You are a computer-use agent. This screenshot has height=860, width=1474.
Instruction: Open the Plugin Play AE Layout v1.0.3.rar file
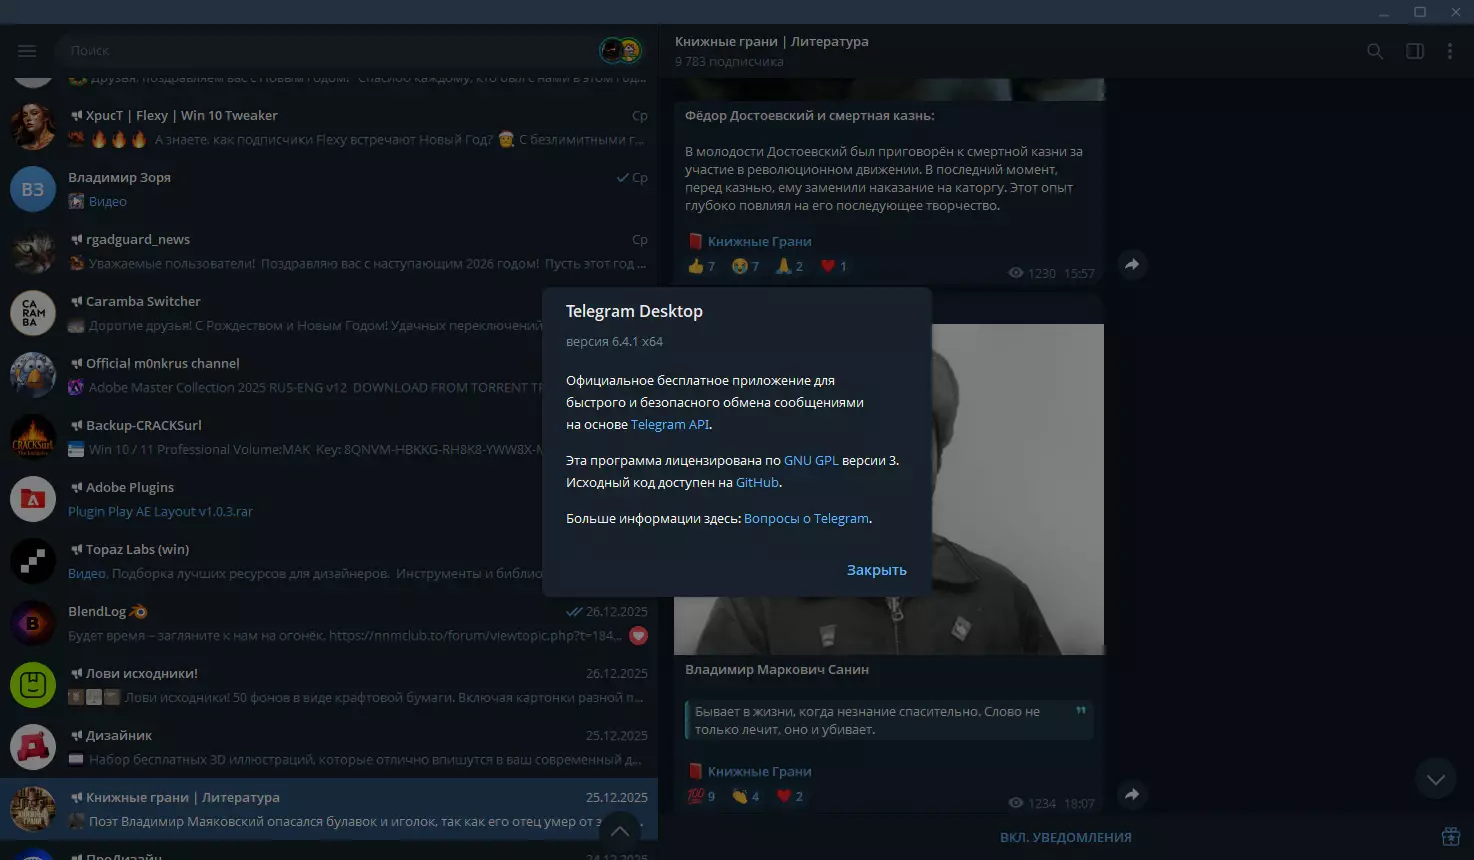click(x=160, y=511)
